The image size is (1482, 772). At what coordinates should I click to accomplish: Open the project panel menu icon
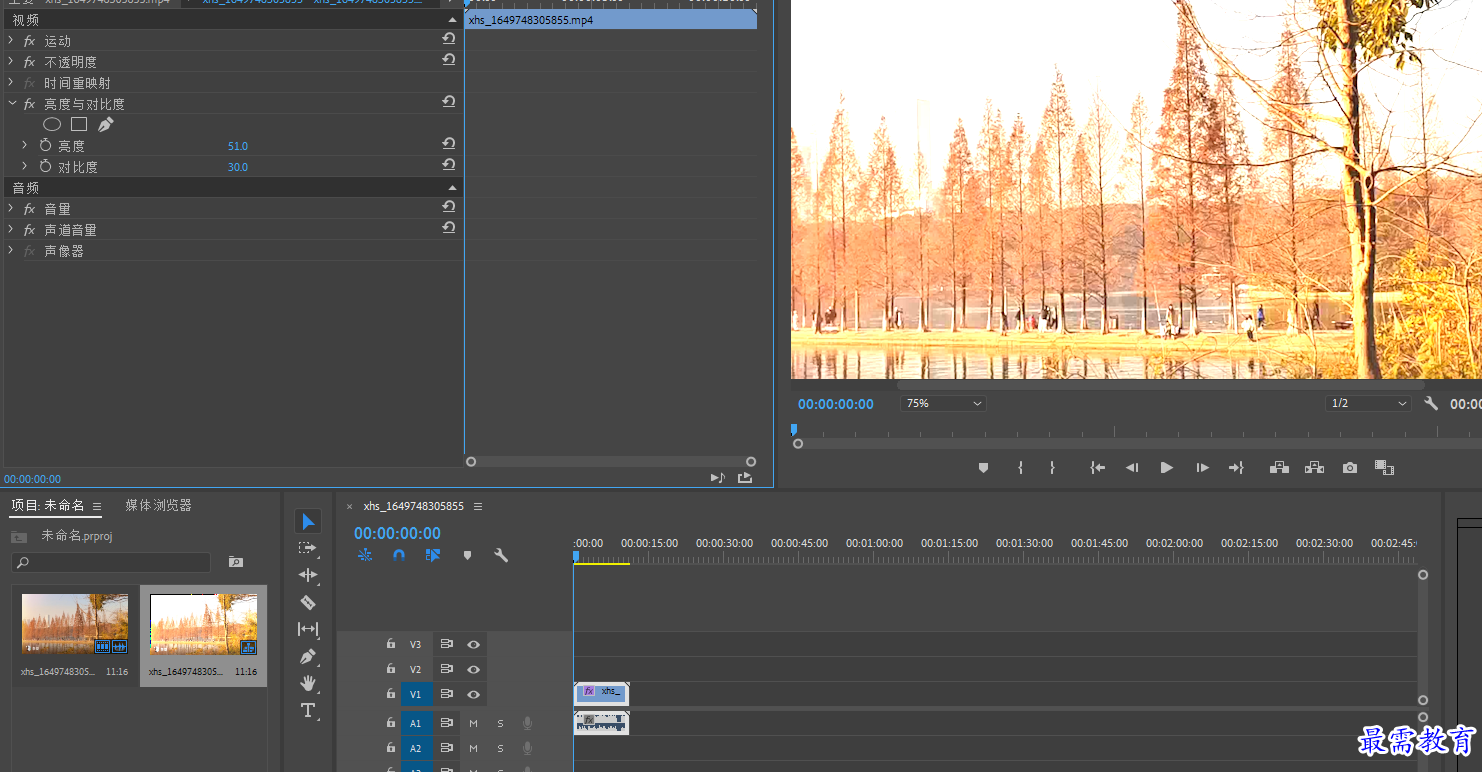[97, 507]
